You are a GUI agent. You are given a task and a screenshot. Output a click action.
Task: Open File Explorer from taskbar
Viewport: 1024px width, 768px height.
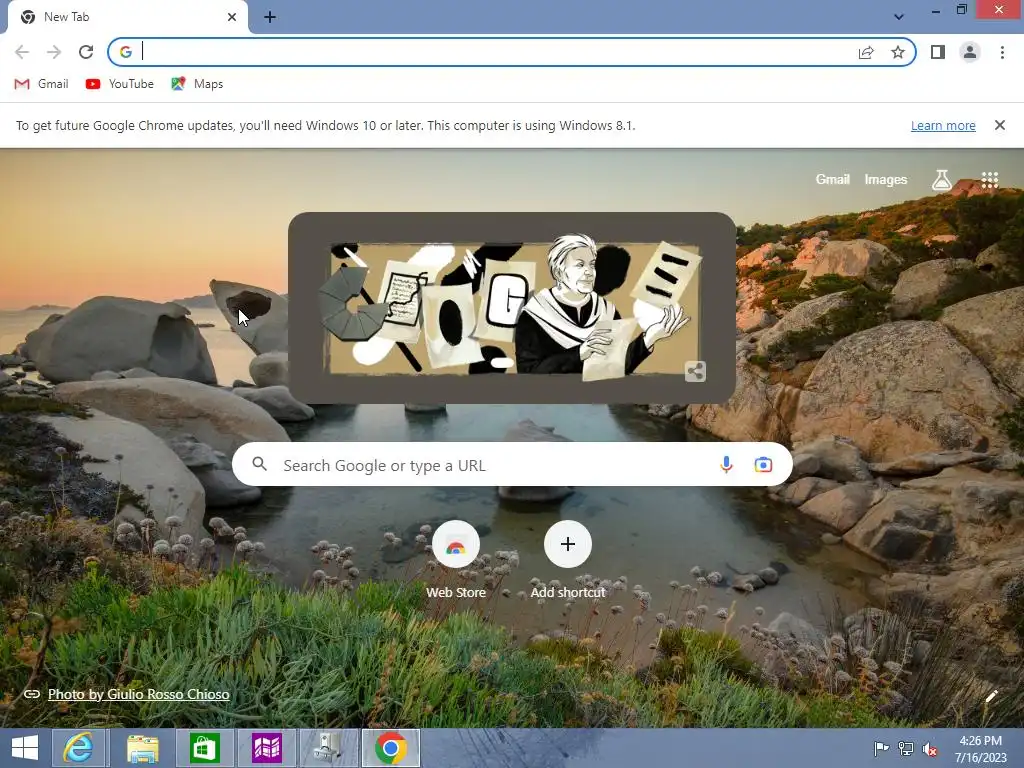coord(142,748)
